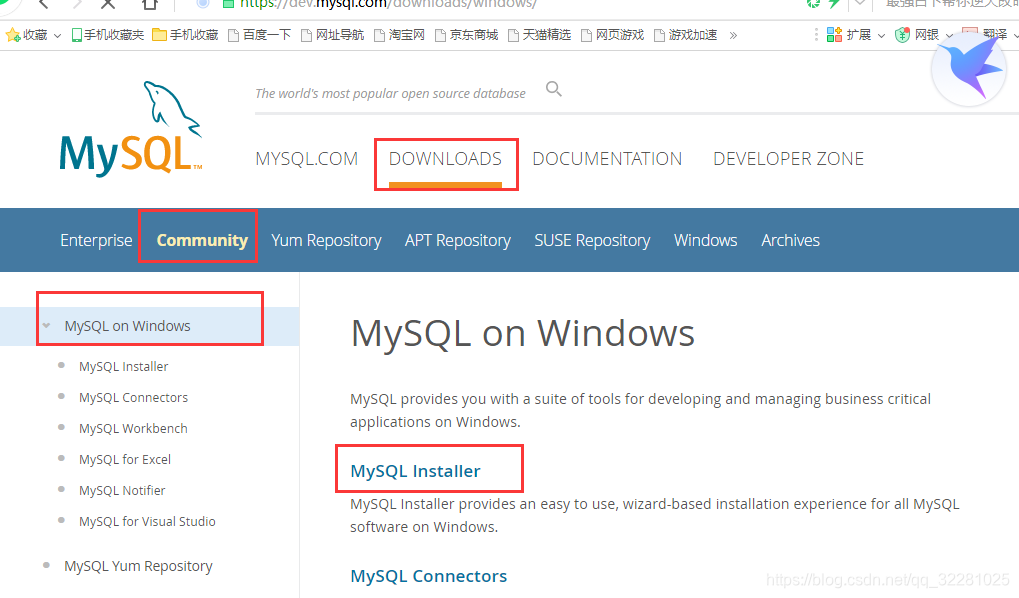Select MySQL Notifier in sidebar
The width and height of the screenshot is (1019, 598).
pyautogui.click(x=122, y=490)
